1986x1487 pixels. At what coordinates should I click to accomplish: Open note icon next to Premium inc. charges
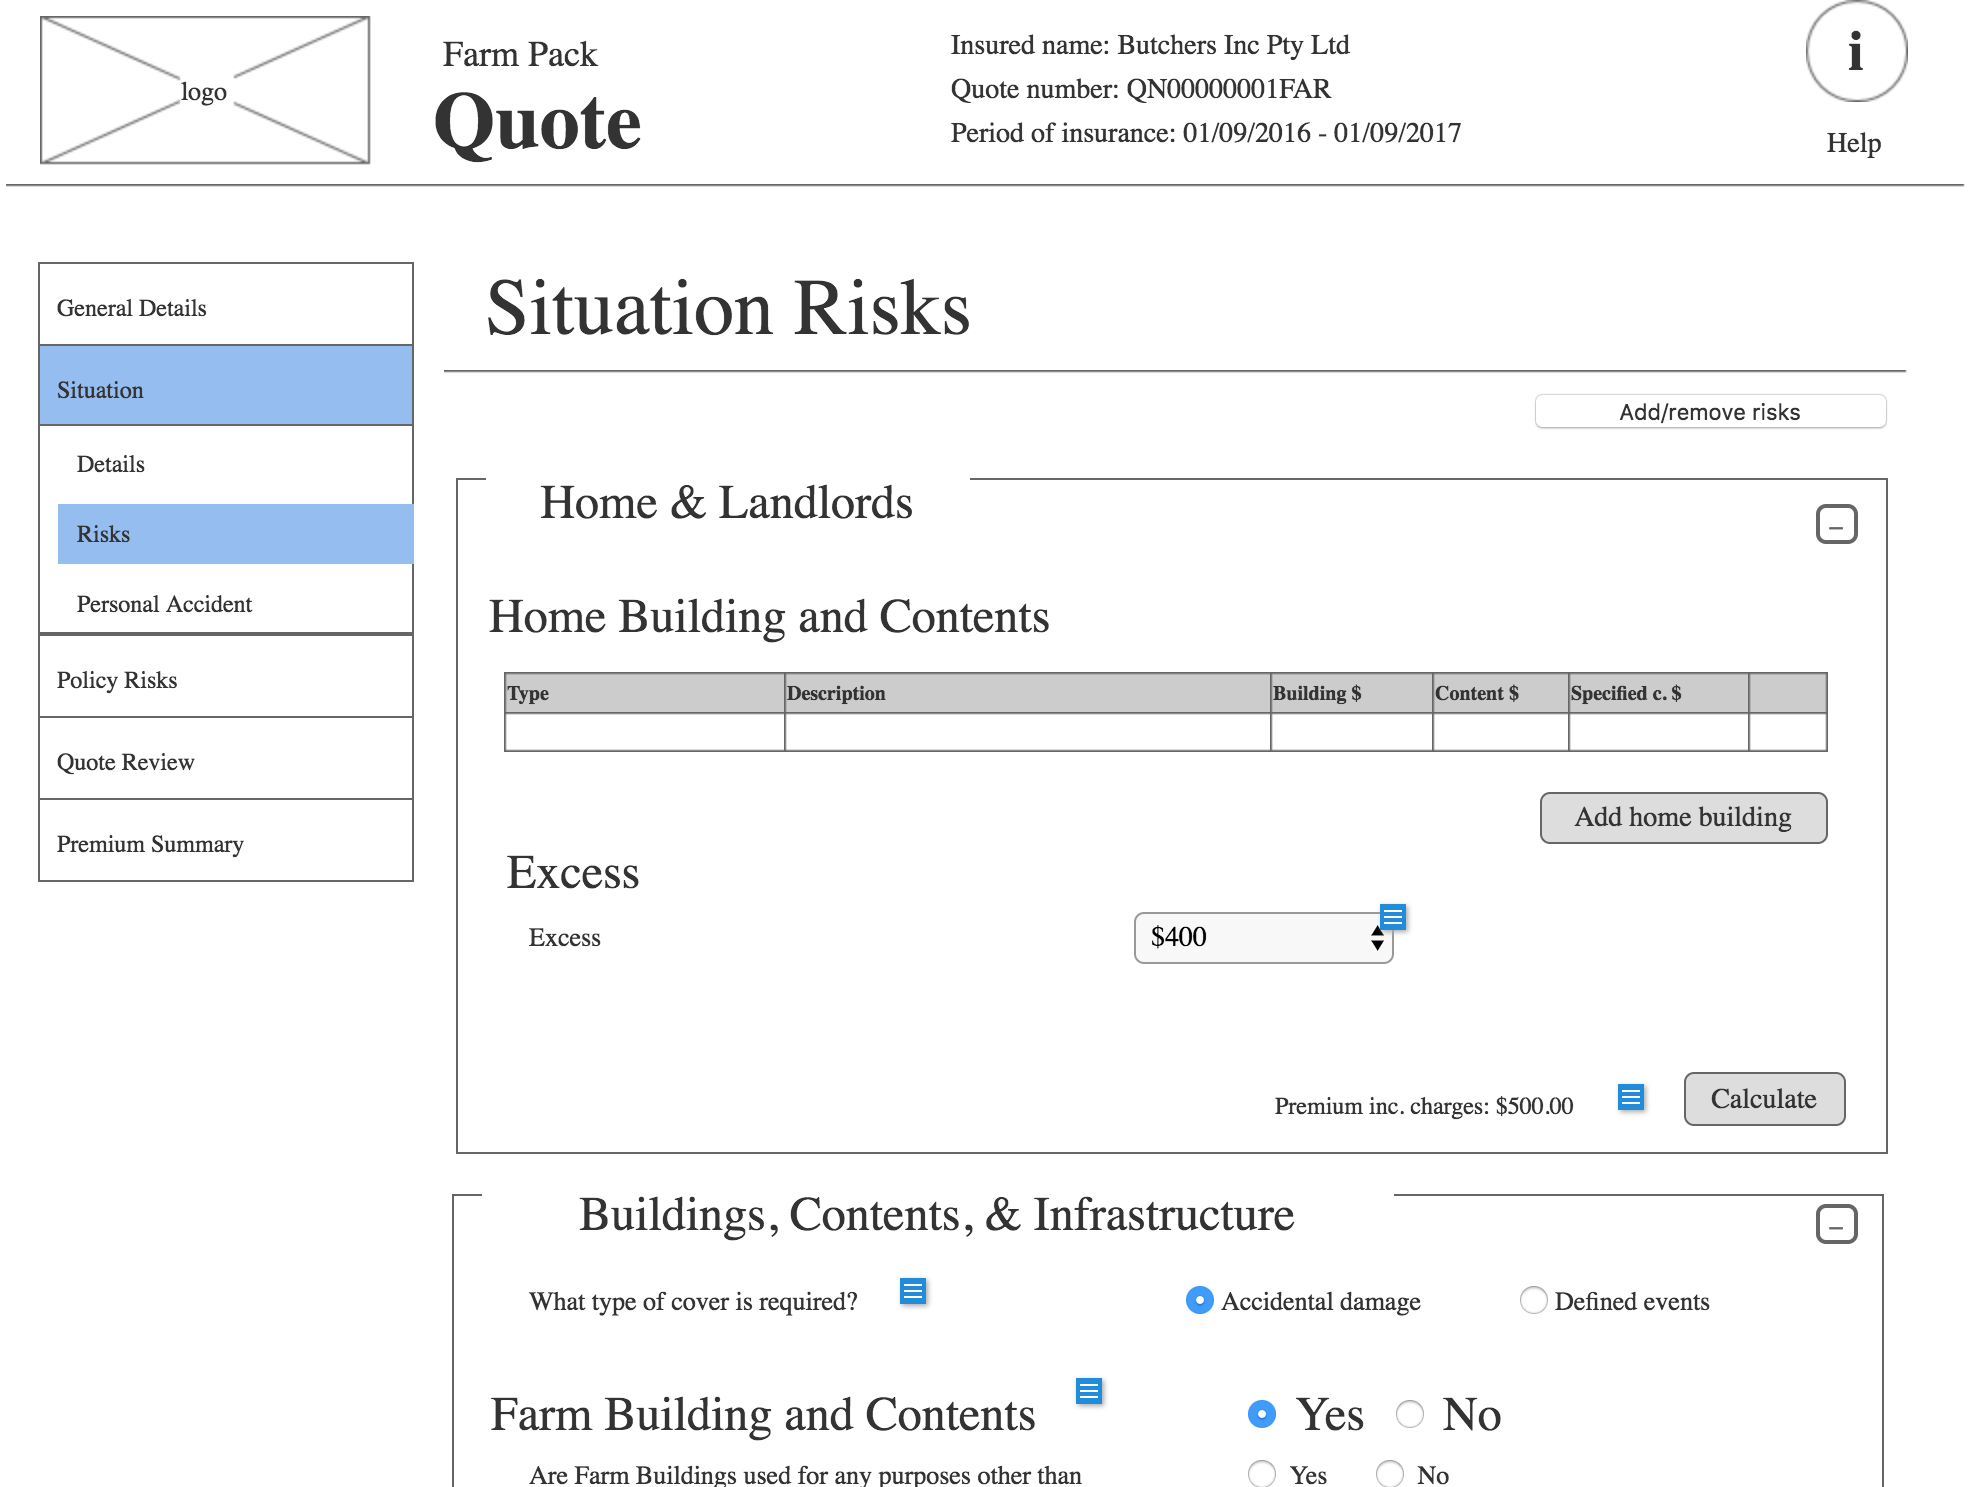click(x=1630, y=1098)
